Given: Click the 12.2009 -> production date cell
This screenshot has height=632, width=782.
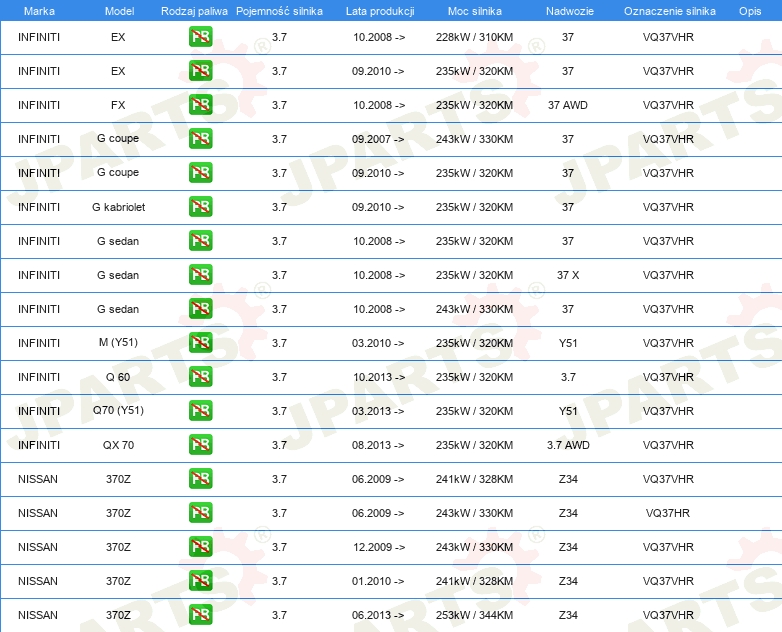Looking at the screenshot, I should click(x=379, y=547).
